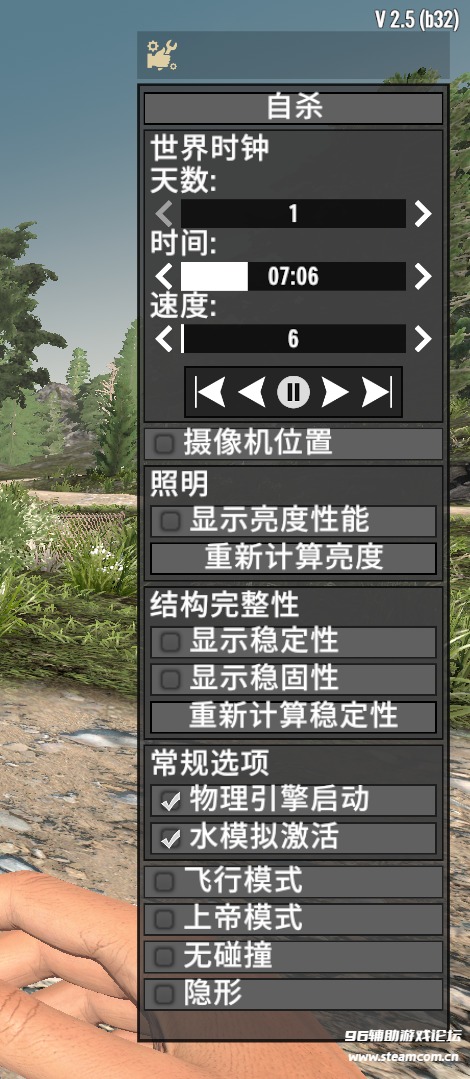The image size is (470, 1079).
Task: Click the forward play triangle icon
Action: click(x=335, y=392)
